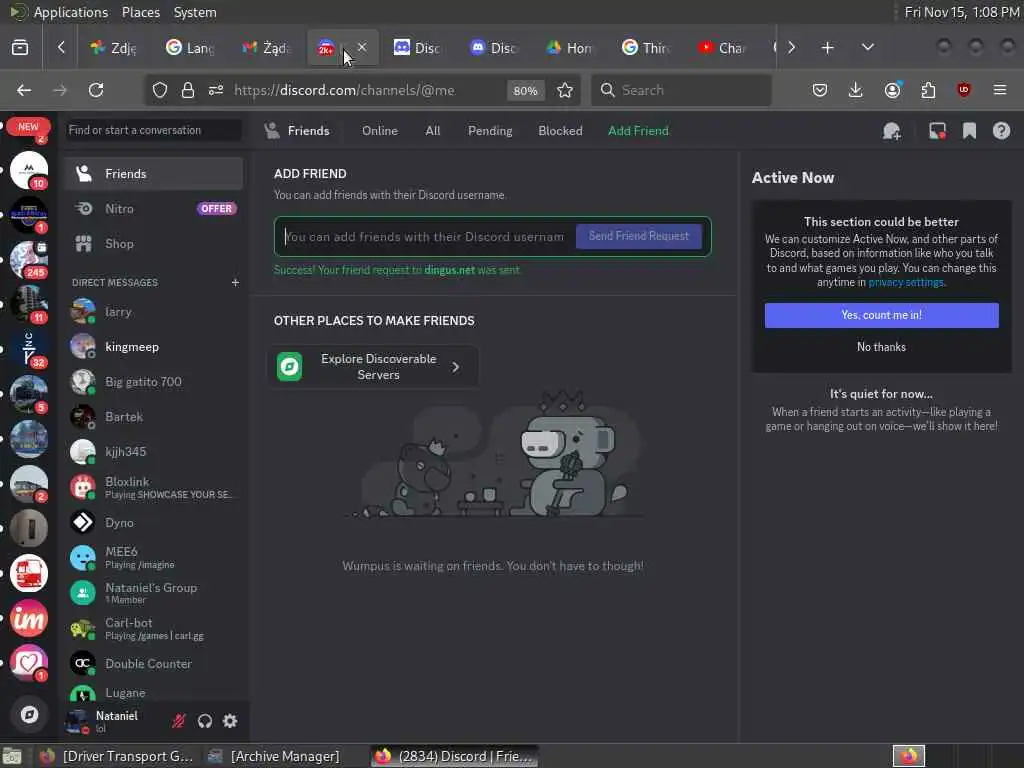Open Nataniel's Group chat

click(153, 593)
